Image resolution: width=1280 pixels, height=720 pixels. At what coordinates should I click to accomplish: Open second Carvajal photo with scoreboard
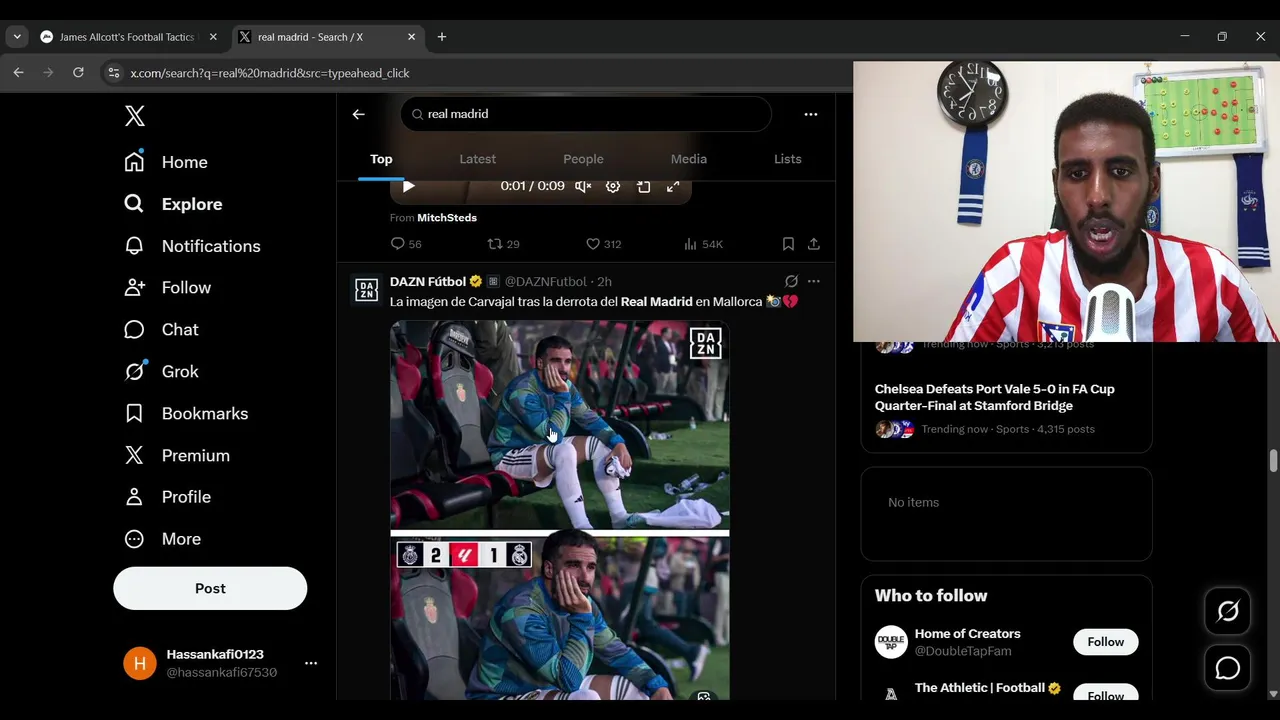point(560,616)
